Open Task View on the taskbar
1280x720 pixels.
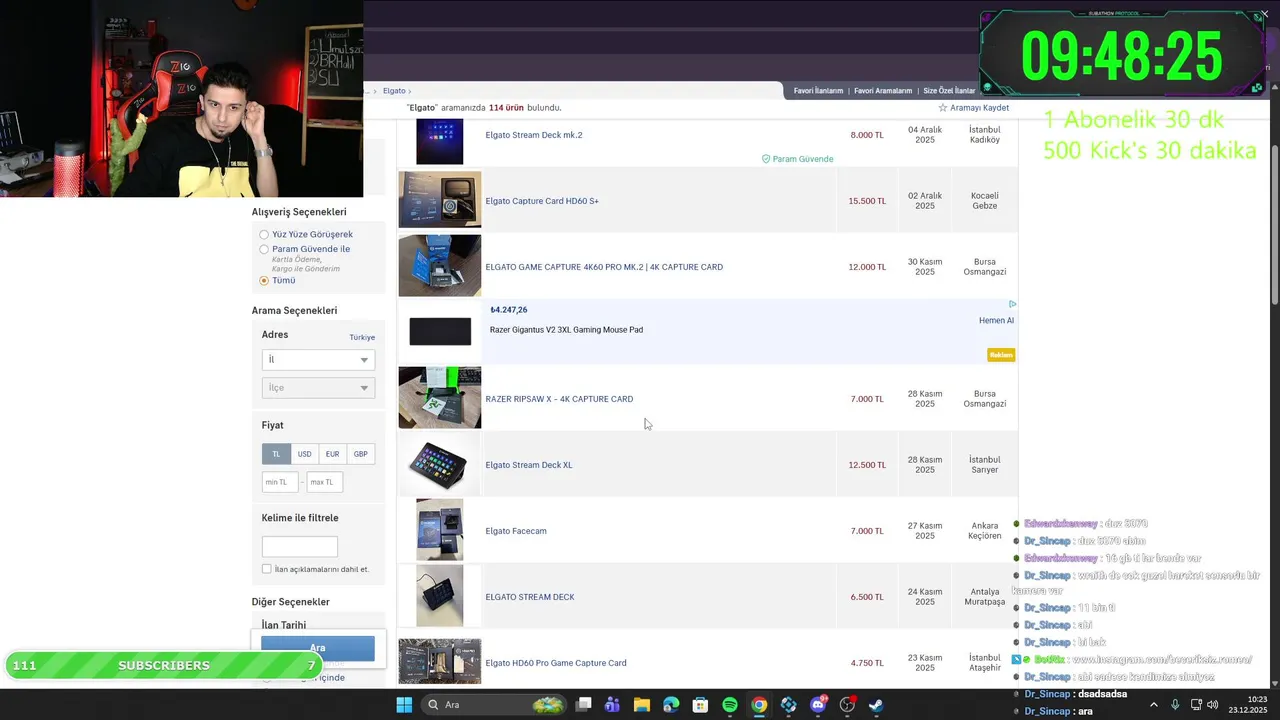[584, 705]
